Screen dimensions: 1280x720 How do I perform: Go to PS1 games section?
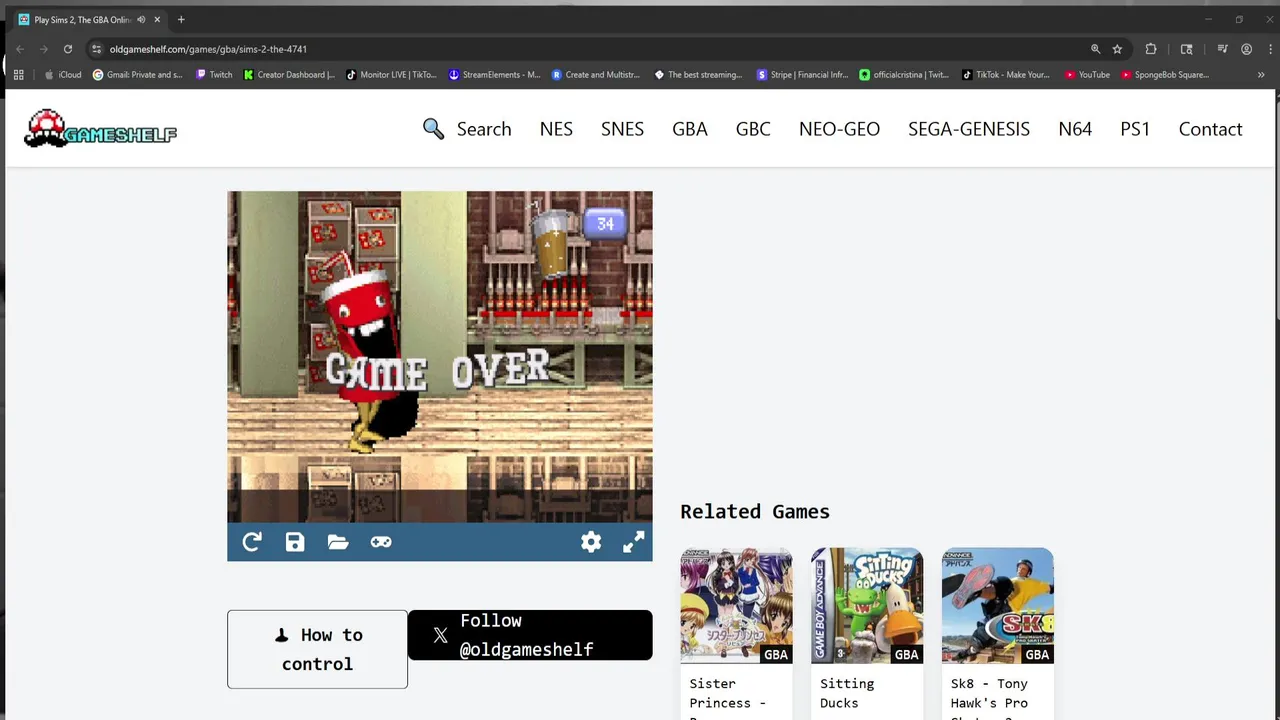click(1135, 129)
